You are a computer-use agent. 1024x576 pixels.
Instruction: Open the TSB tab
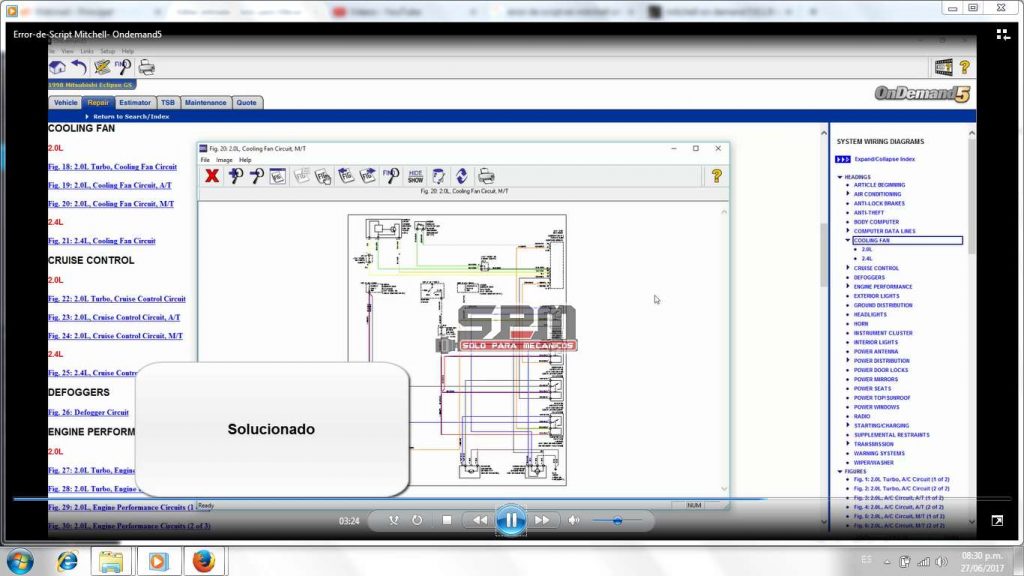pos(168,103)
